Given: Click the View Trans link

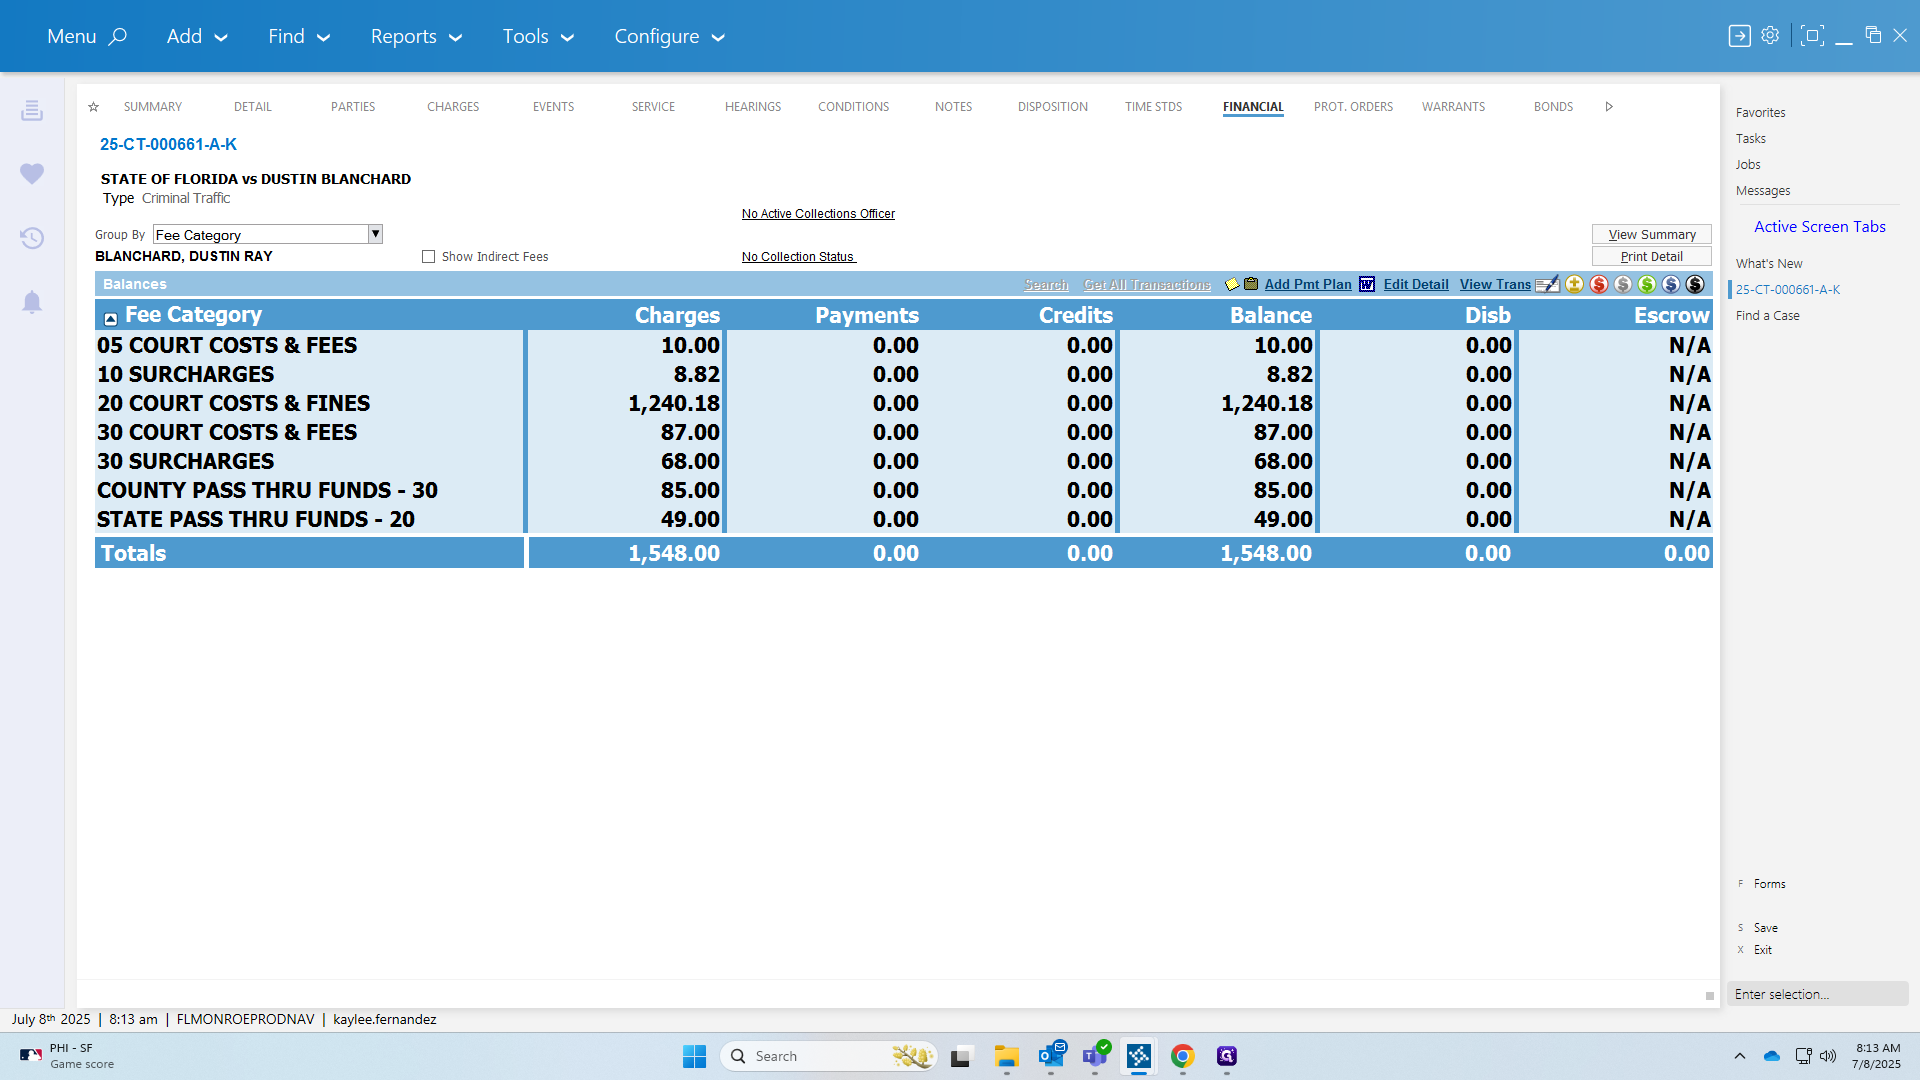Looking at the screenshot, I should click(1495, 285).
